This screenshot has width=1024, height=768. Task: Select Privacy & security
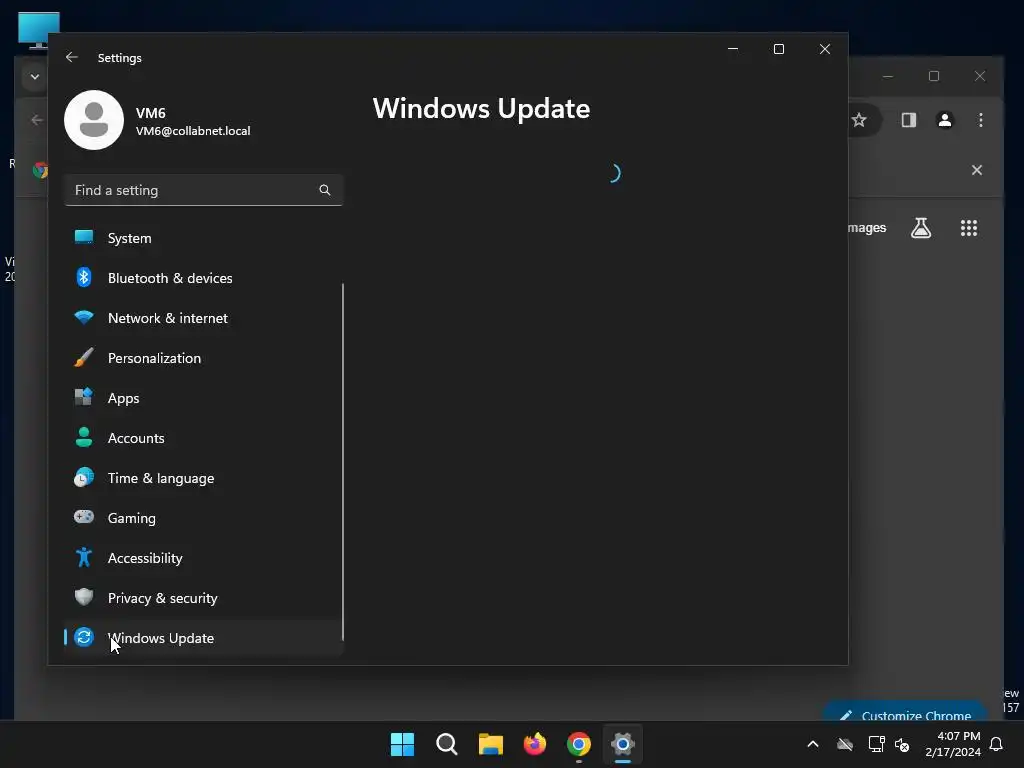(204, 598)
